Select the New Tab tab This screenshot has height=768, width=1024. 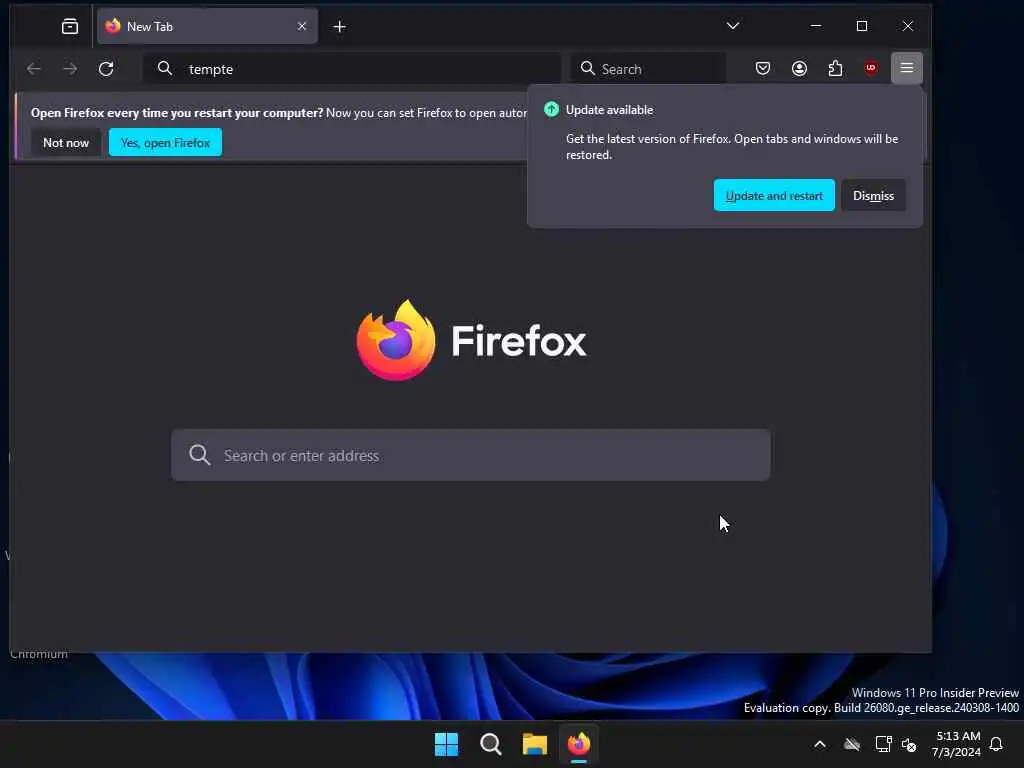coord(207,26)
